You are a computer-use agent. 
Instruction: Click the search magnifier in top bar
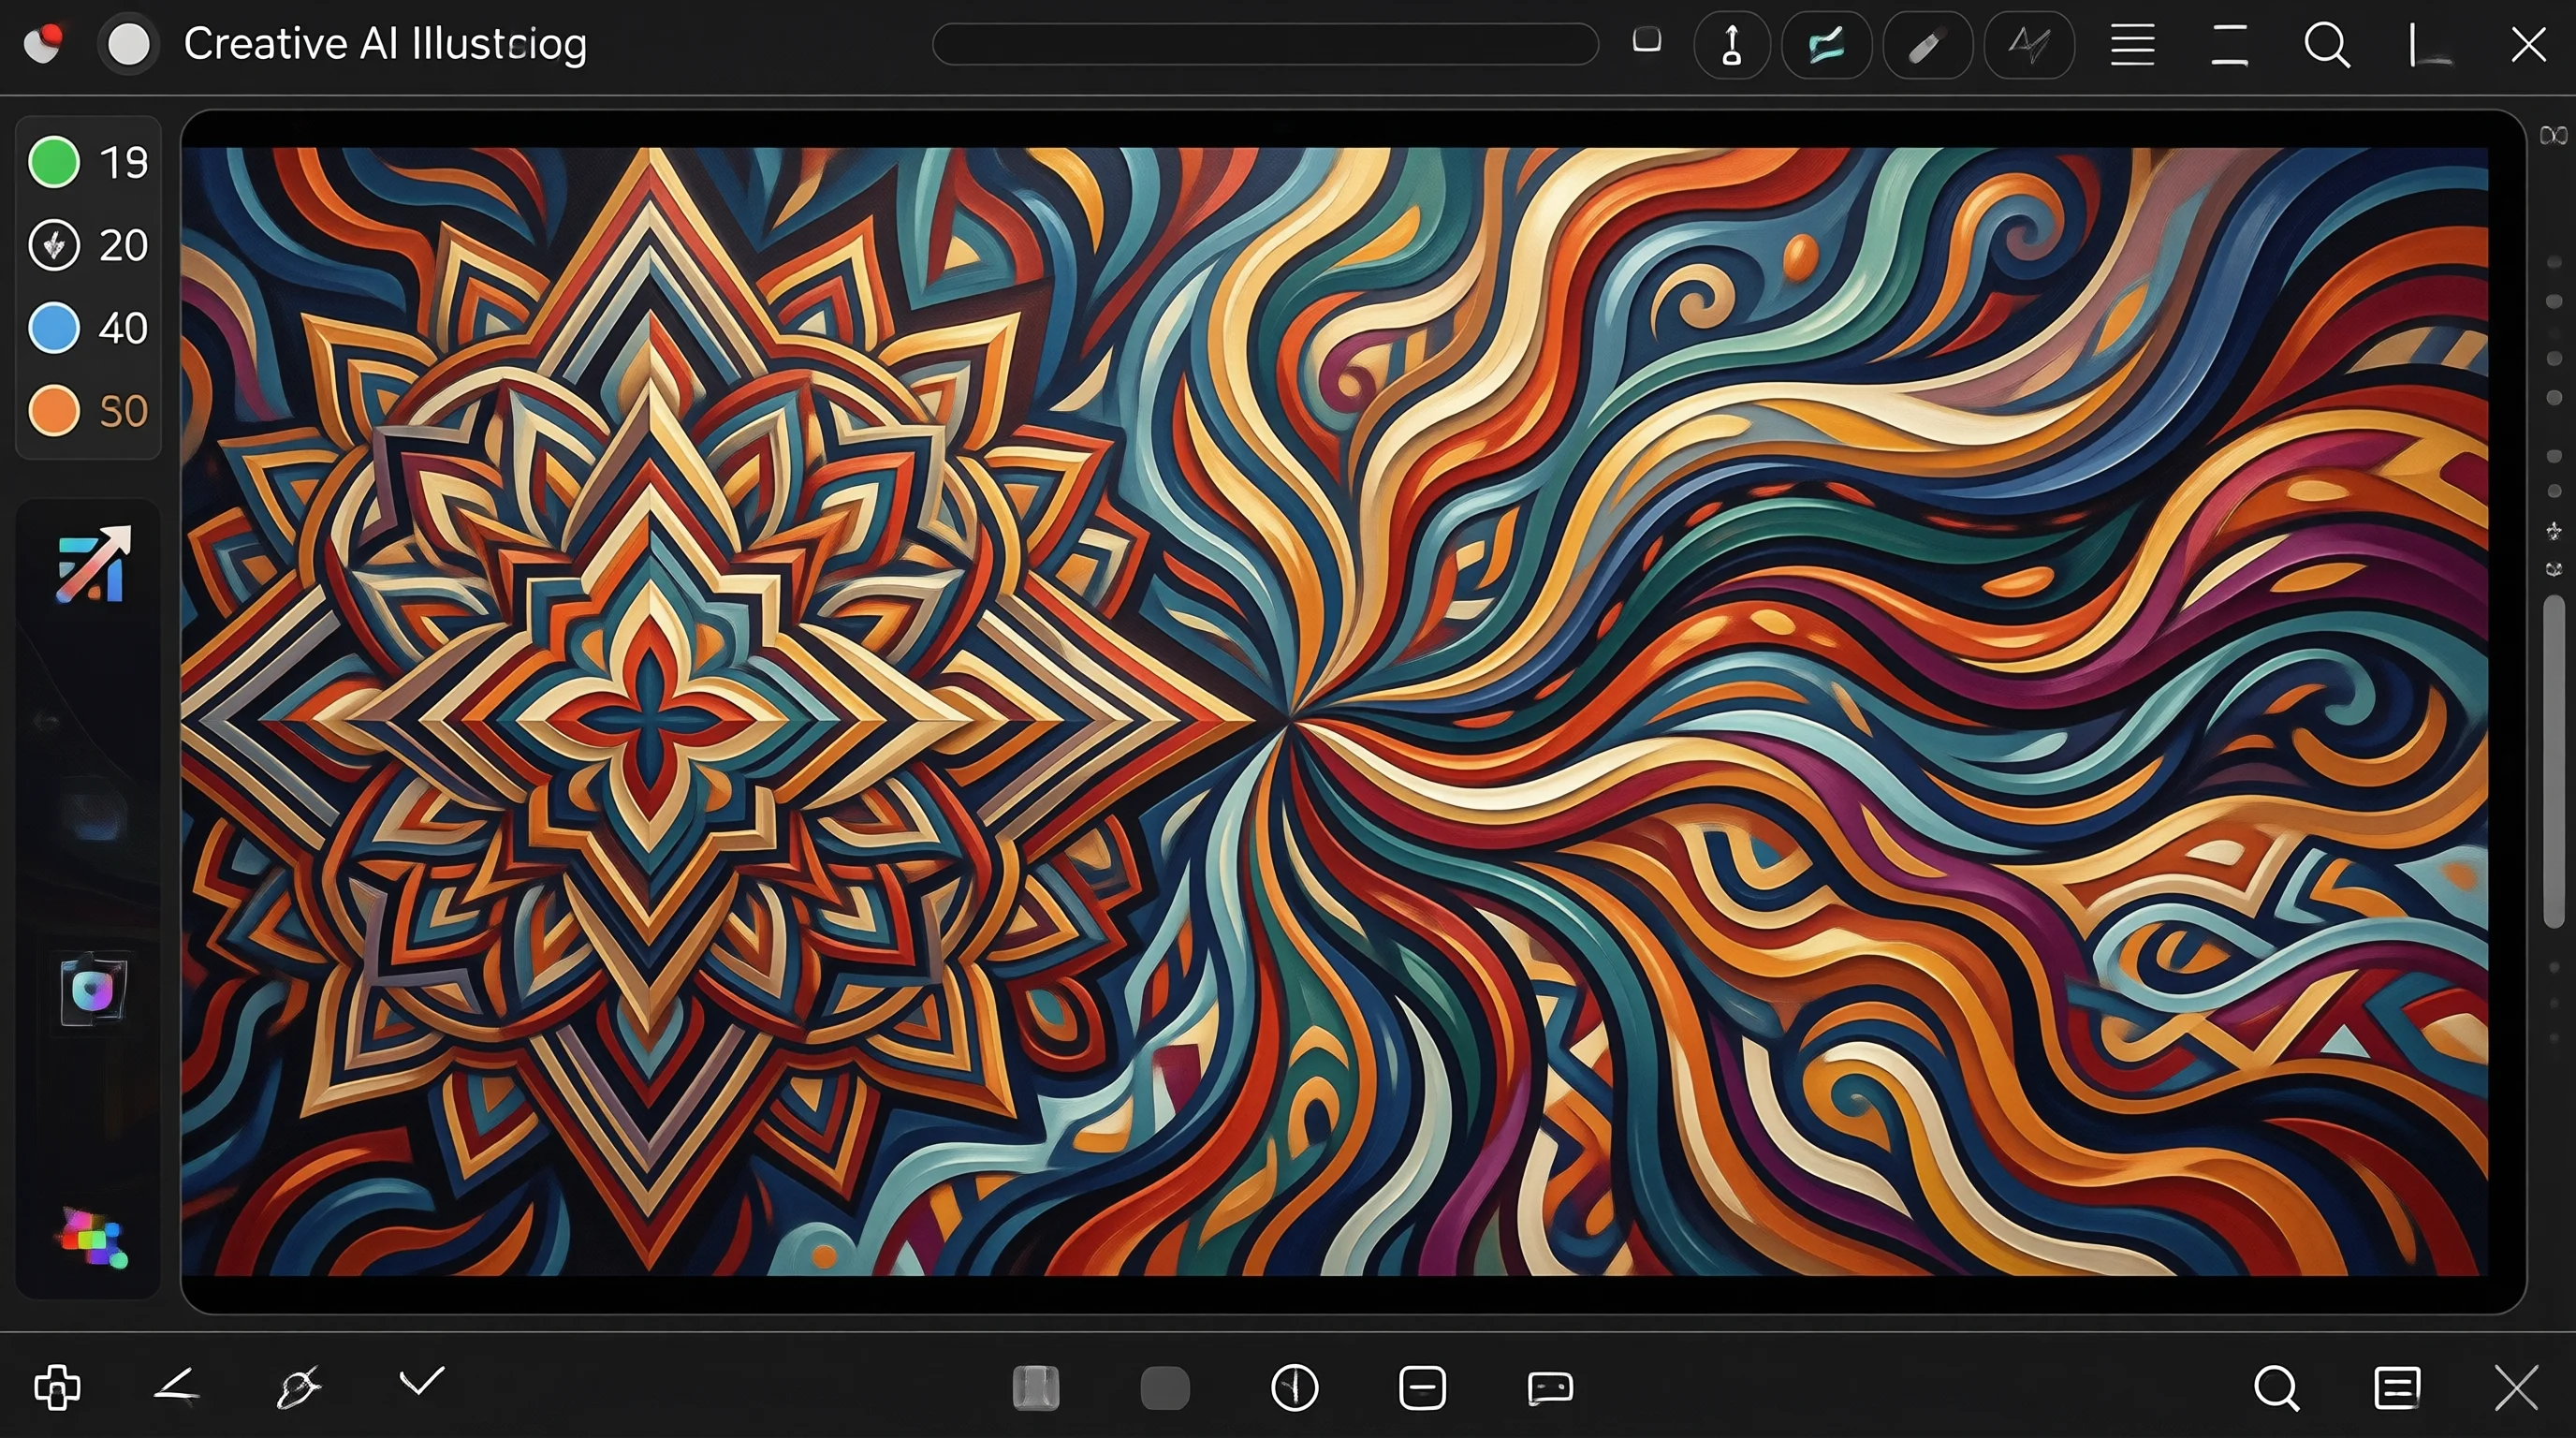(2326, 45)
